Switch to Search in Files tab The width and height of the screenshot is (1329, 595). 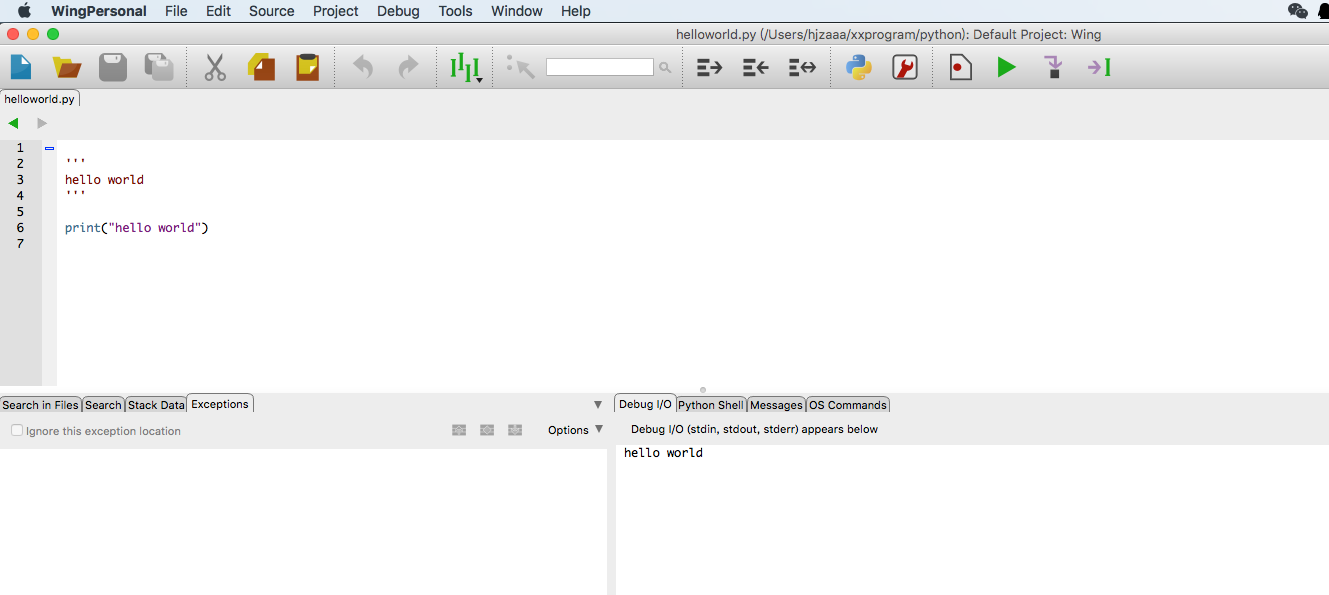(40, 405)
